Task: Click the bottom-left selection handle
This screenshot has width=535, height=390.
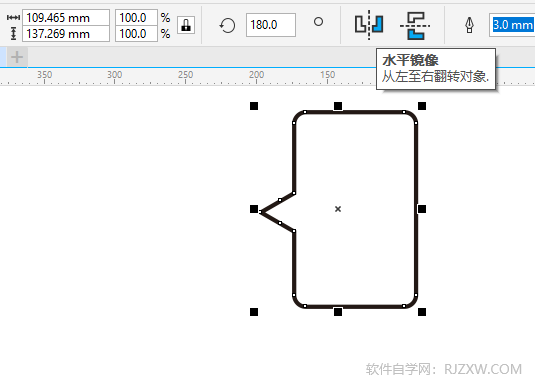Action: [x=254, y=312]
